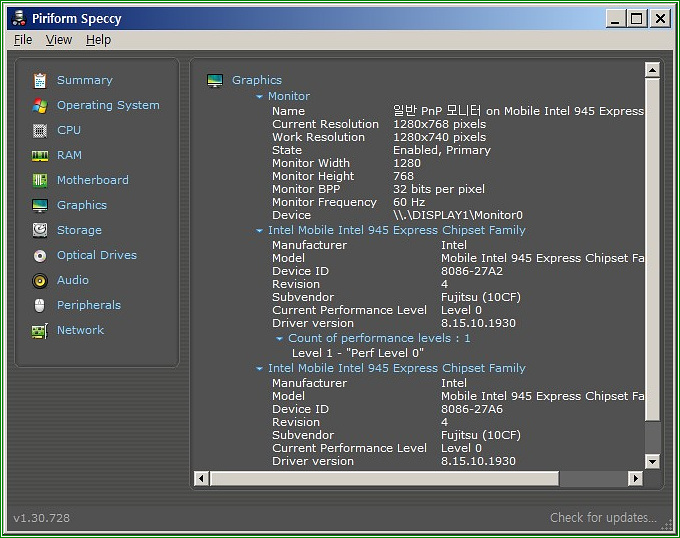Click the vertical scrollbar up arrow
This screenshot has width=680, height=538.
[652, 70]
